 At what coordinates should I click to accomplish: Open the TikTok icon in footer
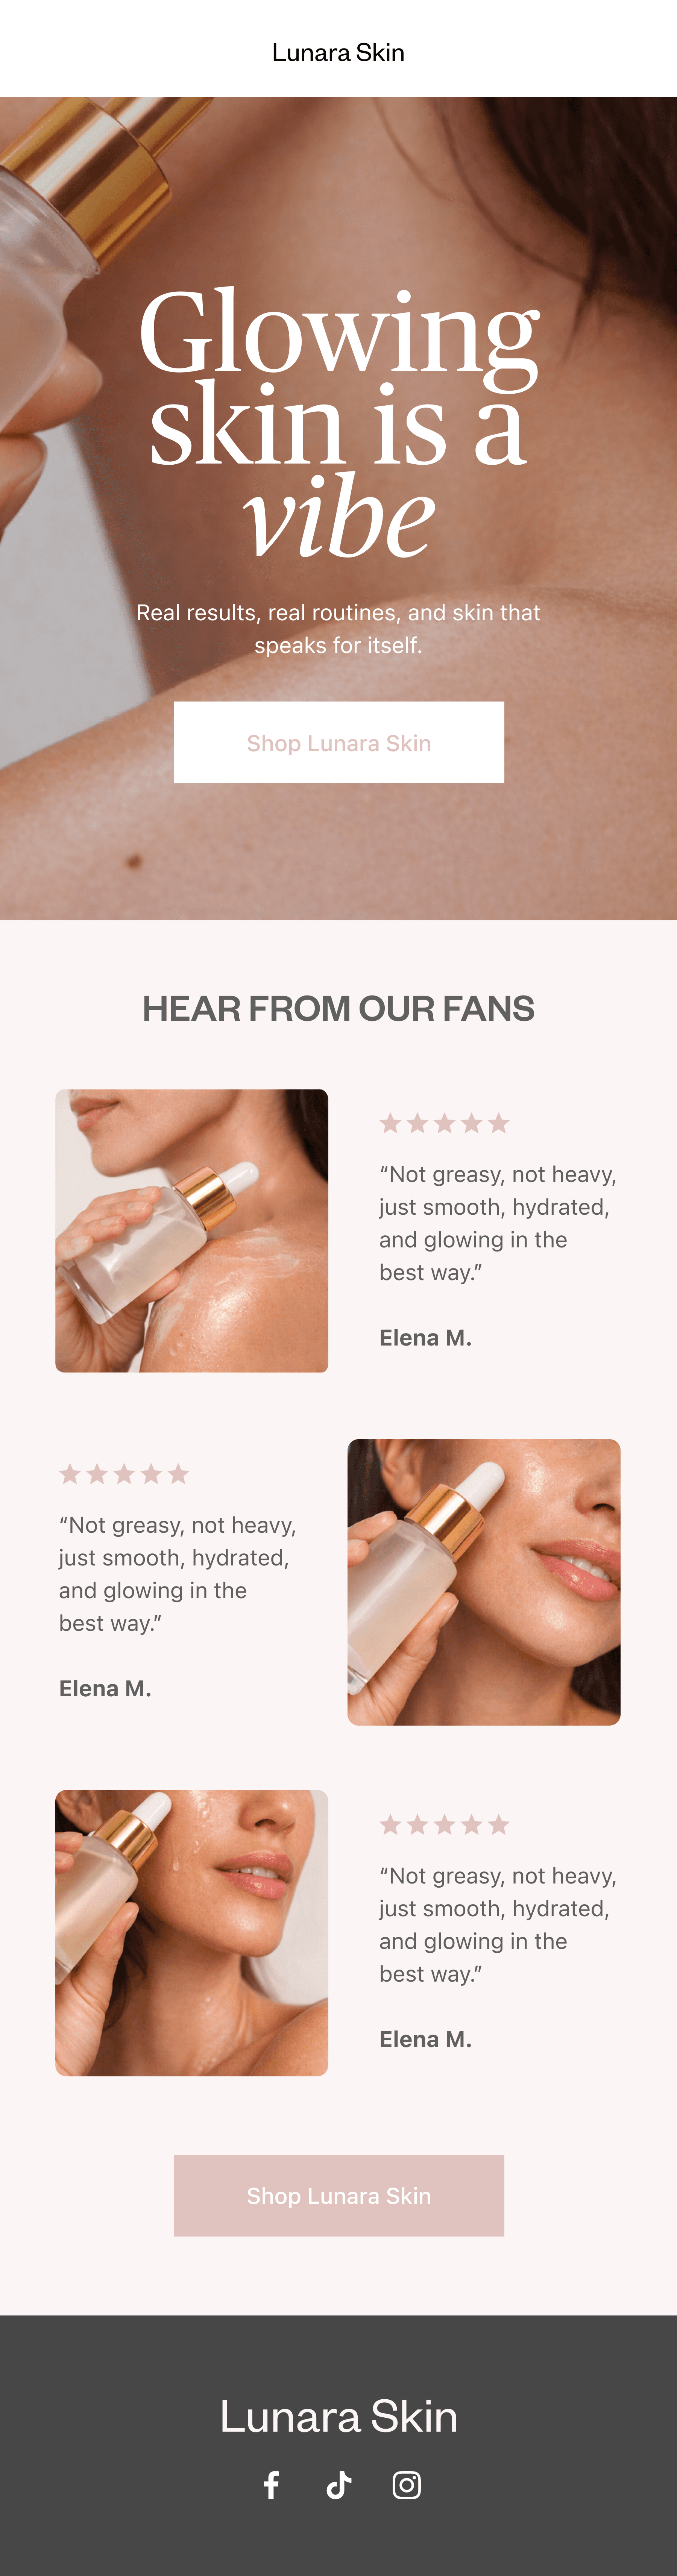(x=339, y=2485)
